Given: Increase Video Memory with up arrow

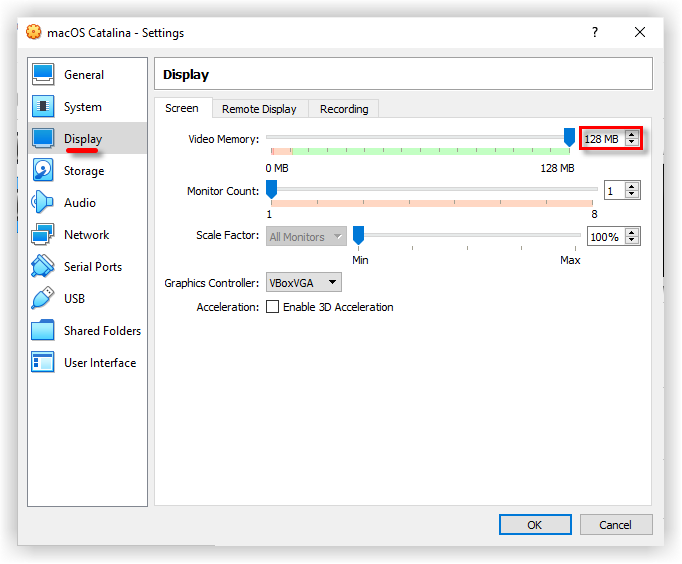Looking at the screenshot, I should [632, 135].
